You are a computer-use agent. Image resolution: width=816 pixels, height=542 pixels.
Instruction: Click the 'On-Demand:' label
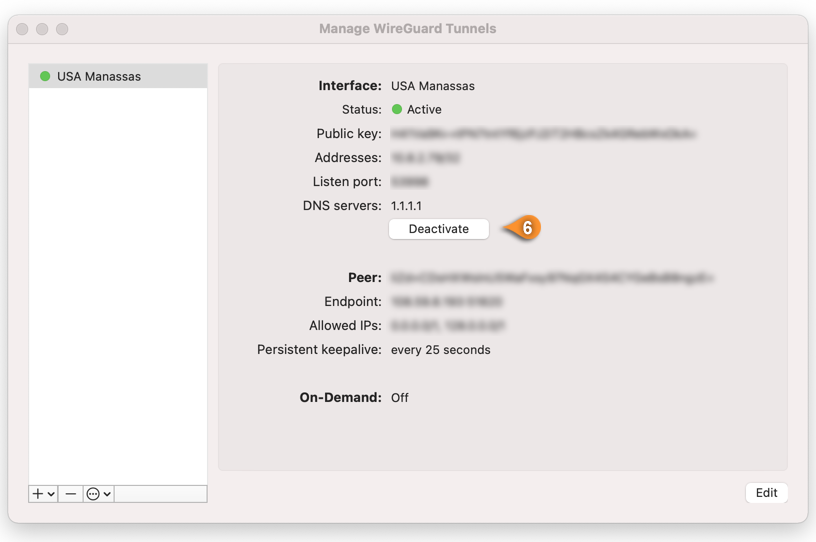tap(340, 398)
